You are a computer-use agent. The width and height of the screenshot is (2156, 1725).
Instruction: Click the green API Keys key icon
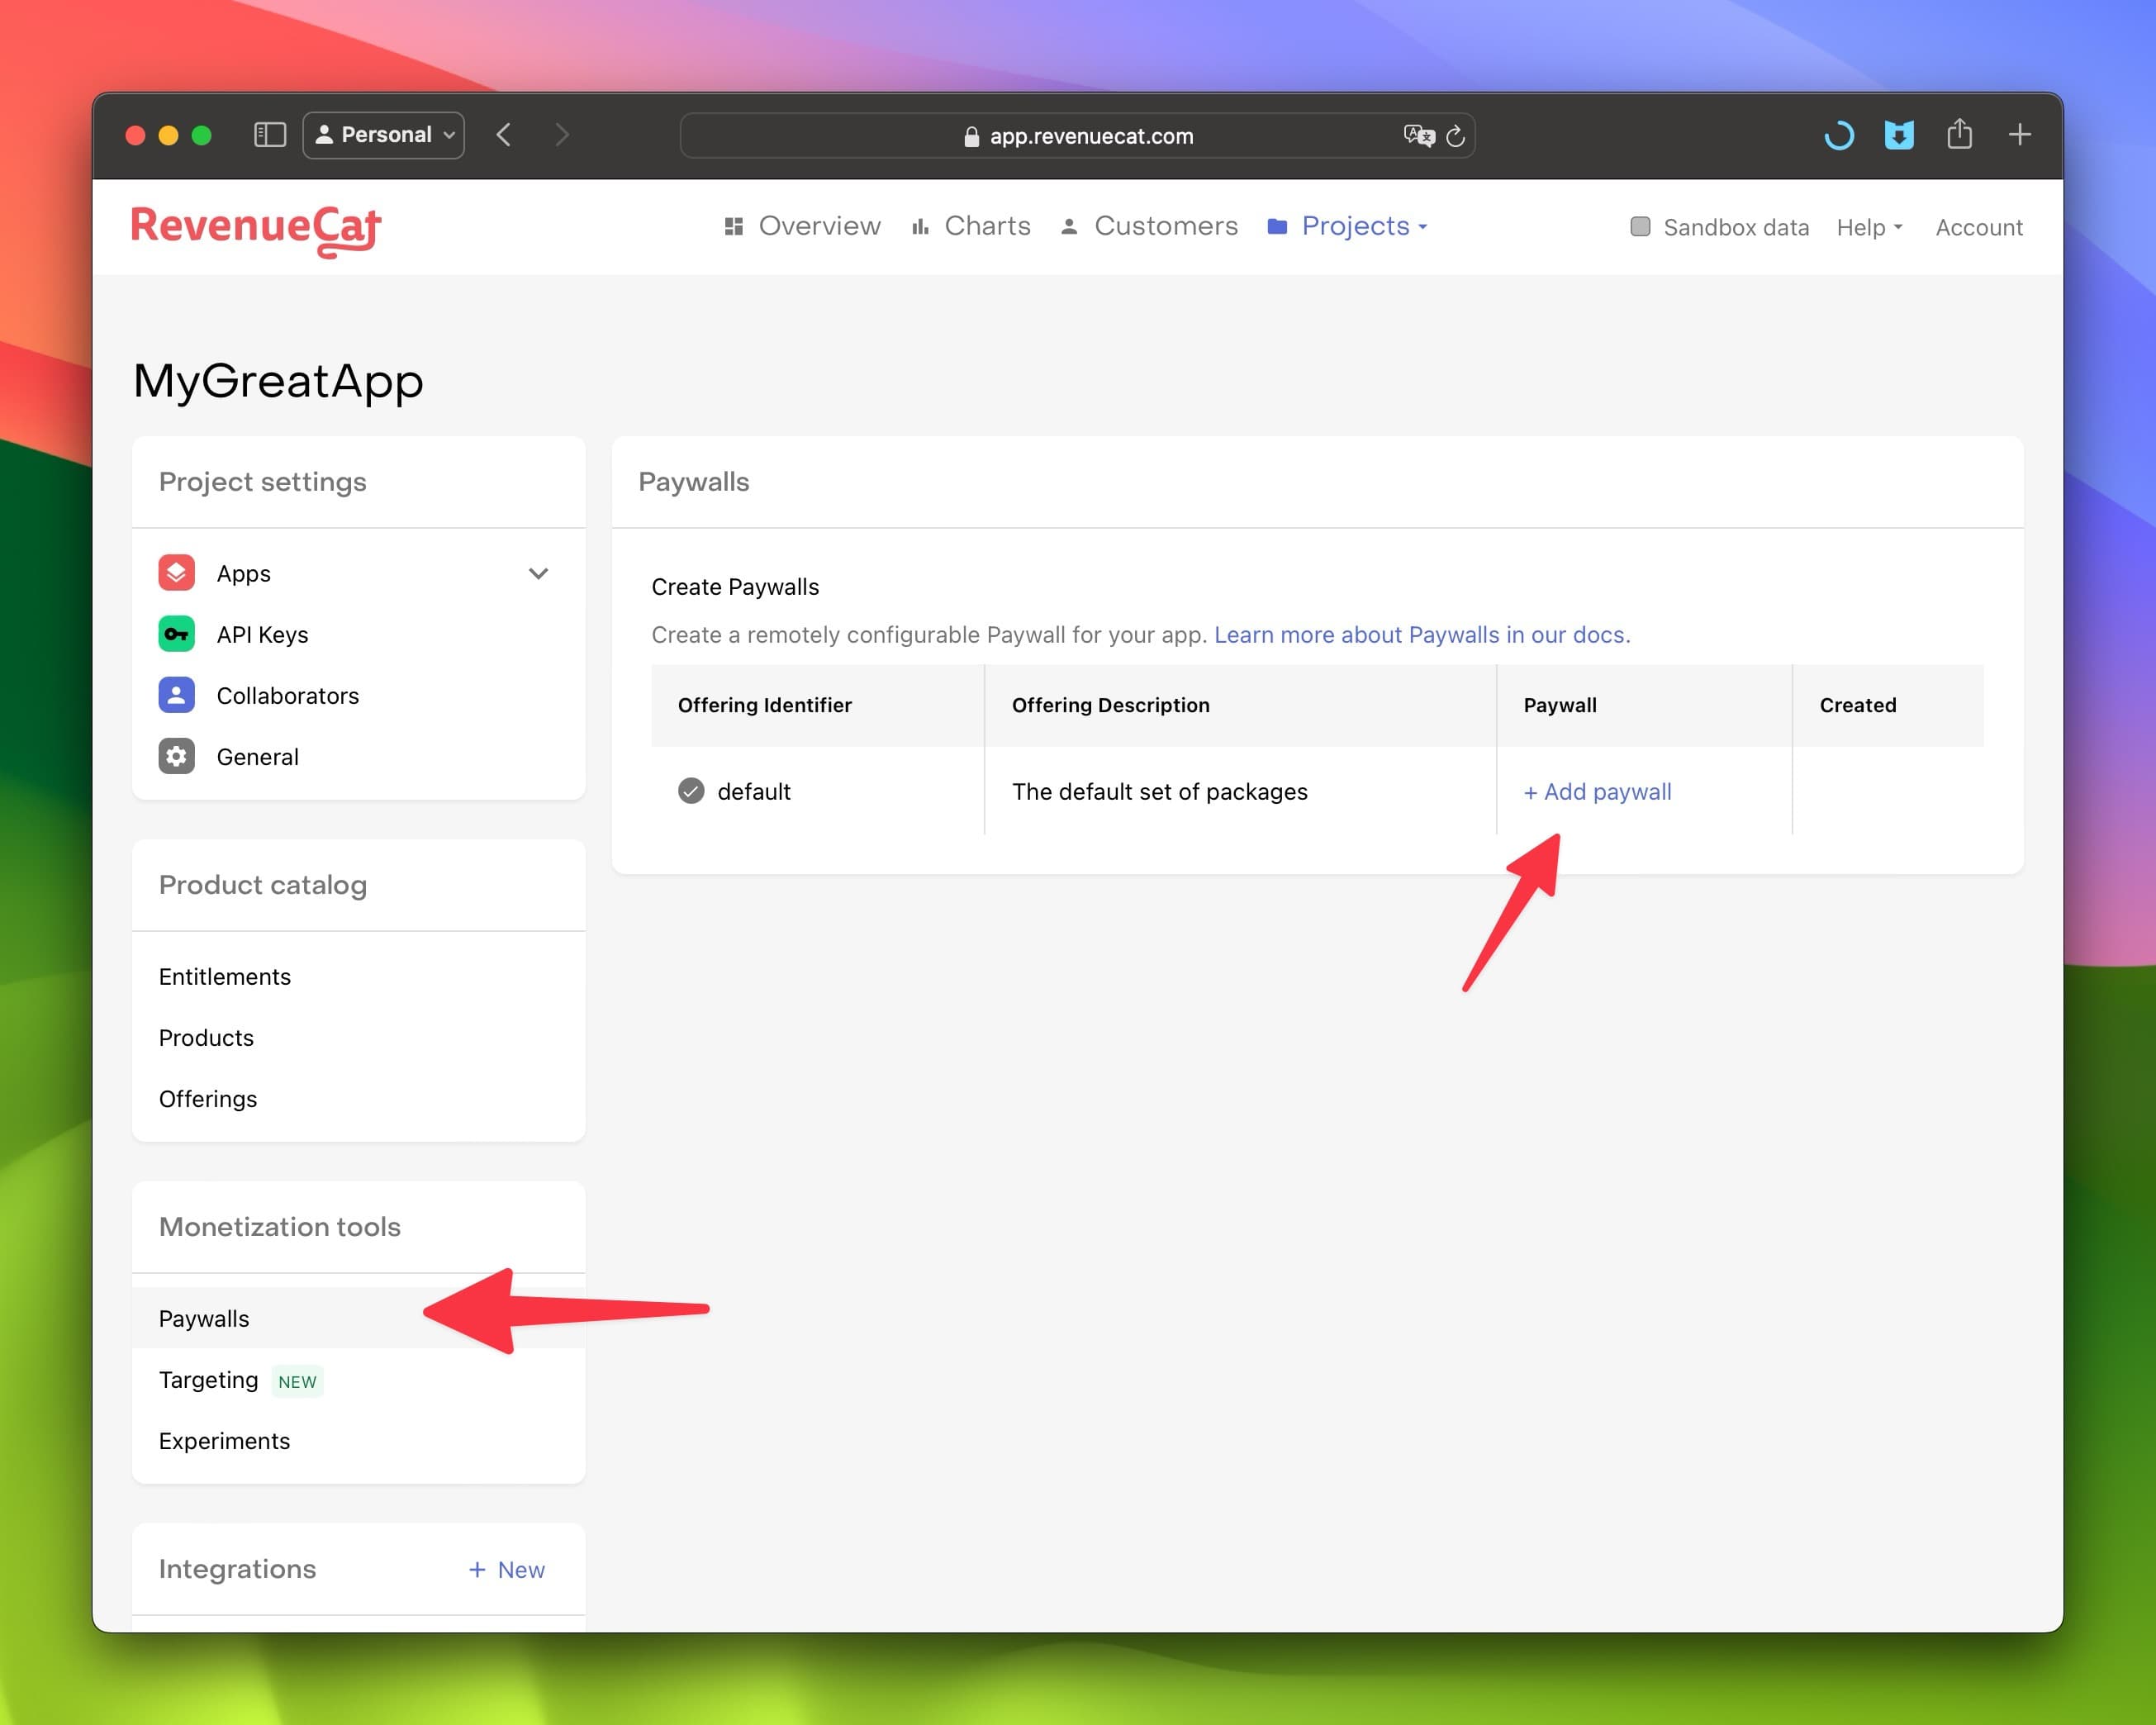(x=176, y=634)
